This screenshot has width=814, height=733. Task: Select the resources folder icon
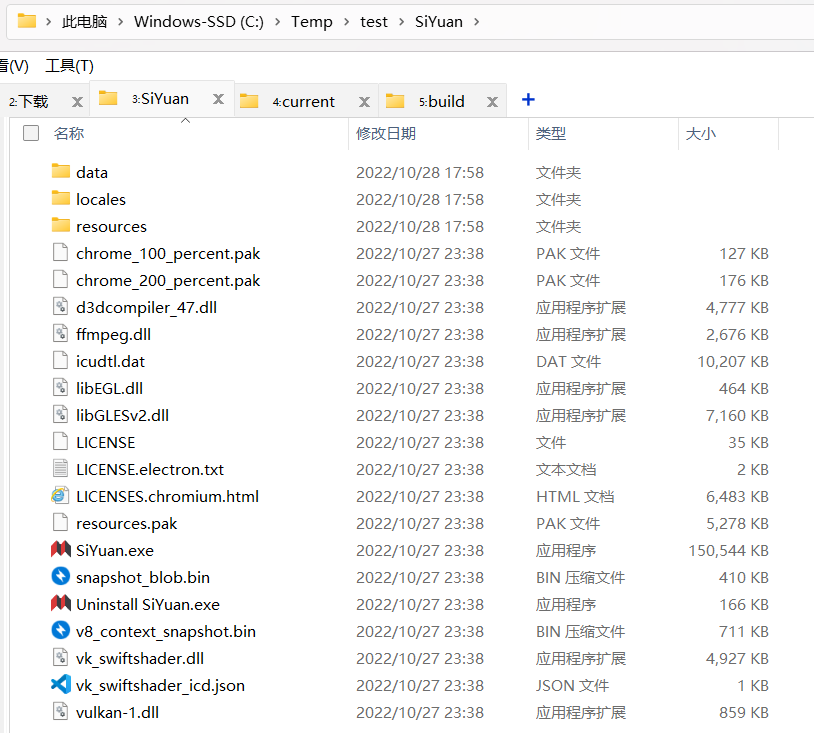pyautogui.click(x=61, y=225)
